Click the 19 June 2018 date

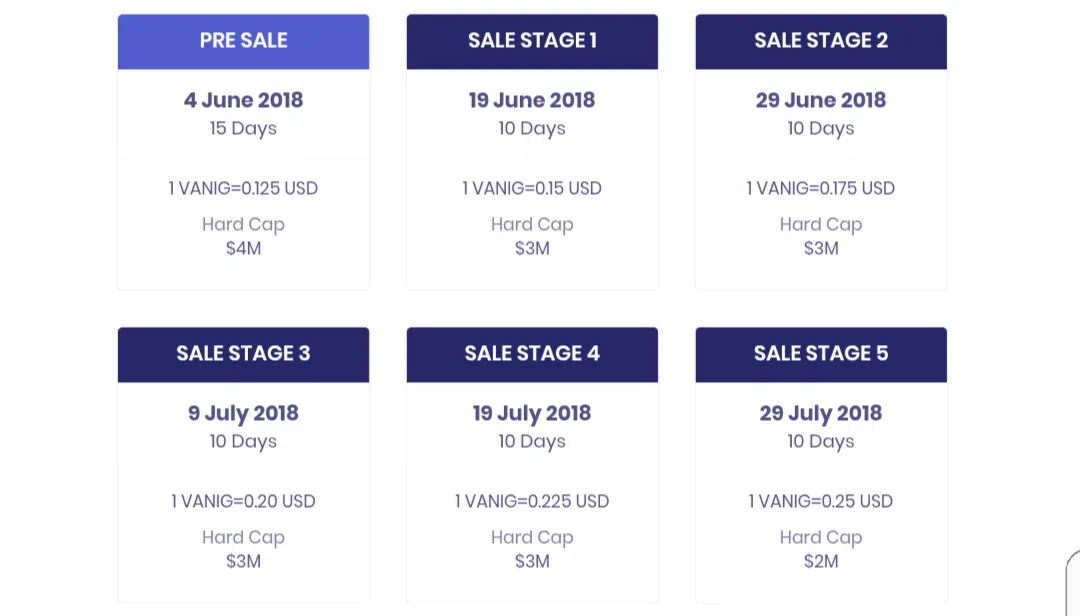(x=532, y=100)
